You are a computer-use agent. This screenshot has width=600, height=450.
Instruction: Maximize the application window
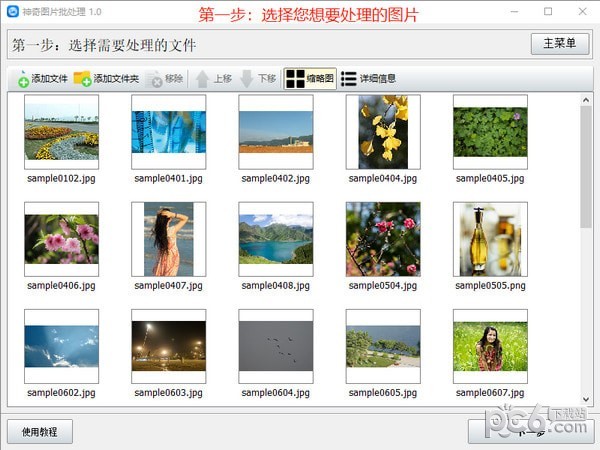548,11
